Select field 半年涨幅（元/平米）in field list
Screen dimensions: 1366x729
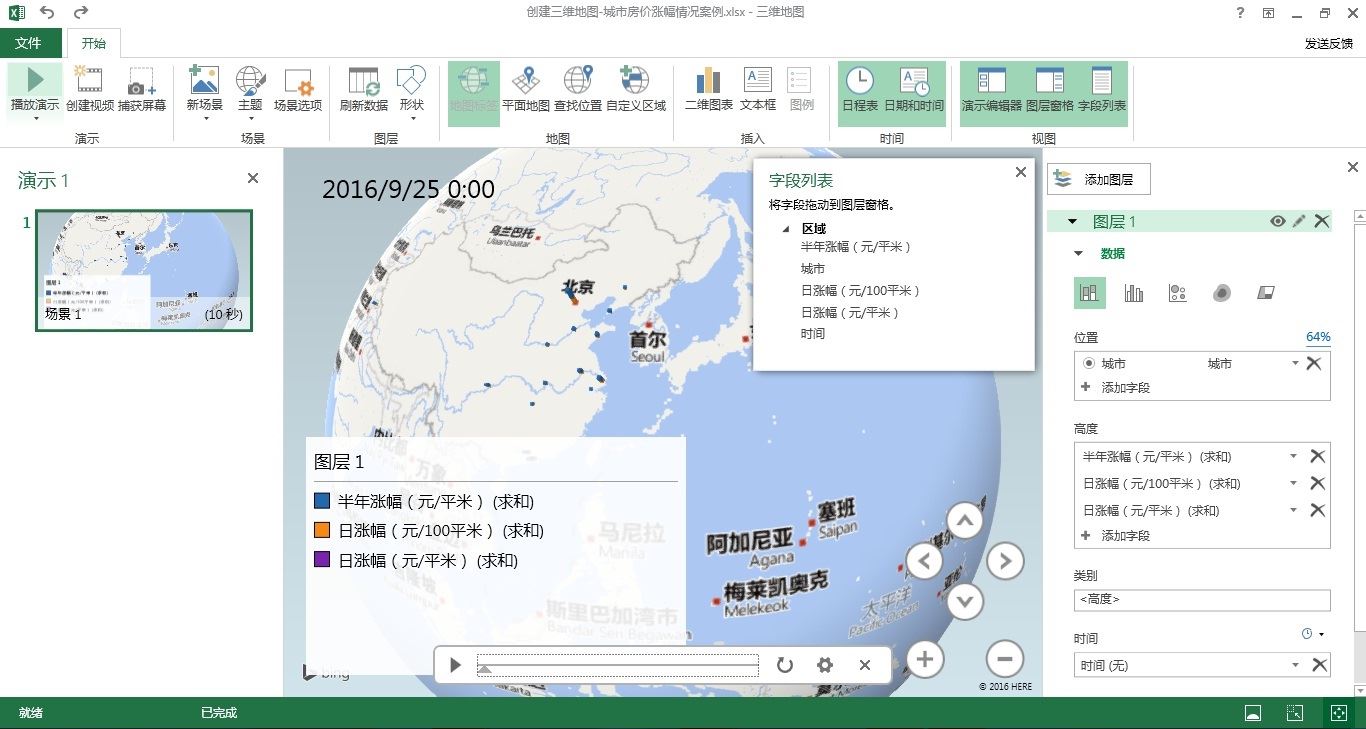pyautogui.click(x=856, y=247)
